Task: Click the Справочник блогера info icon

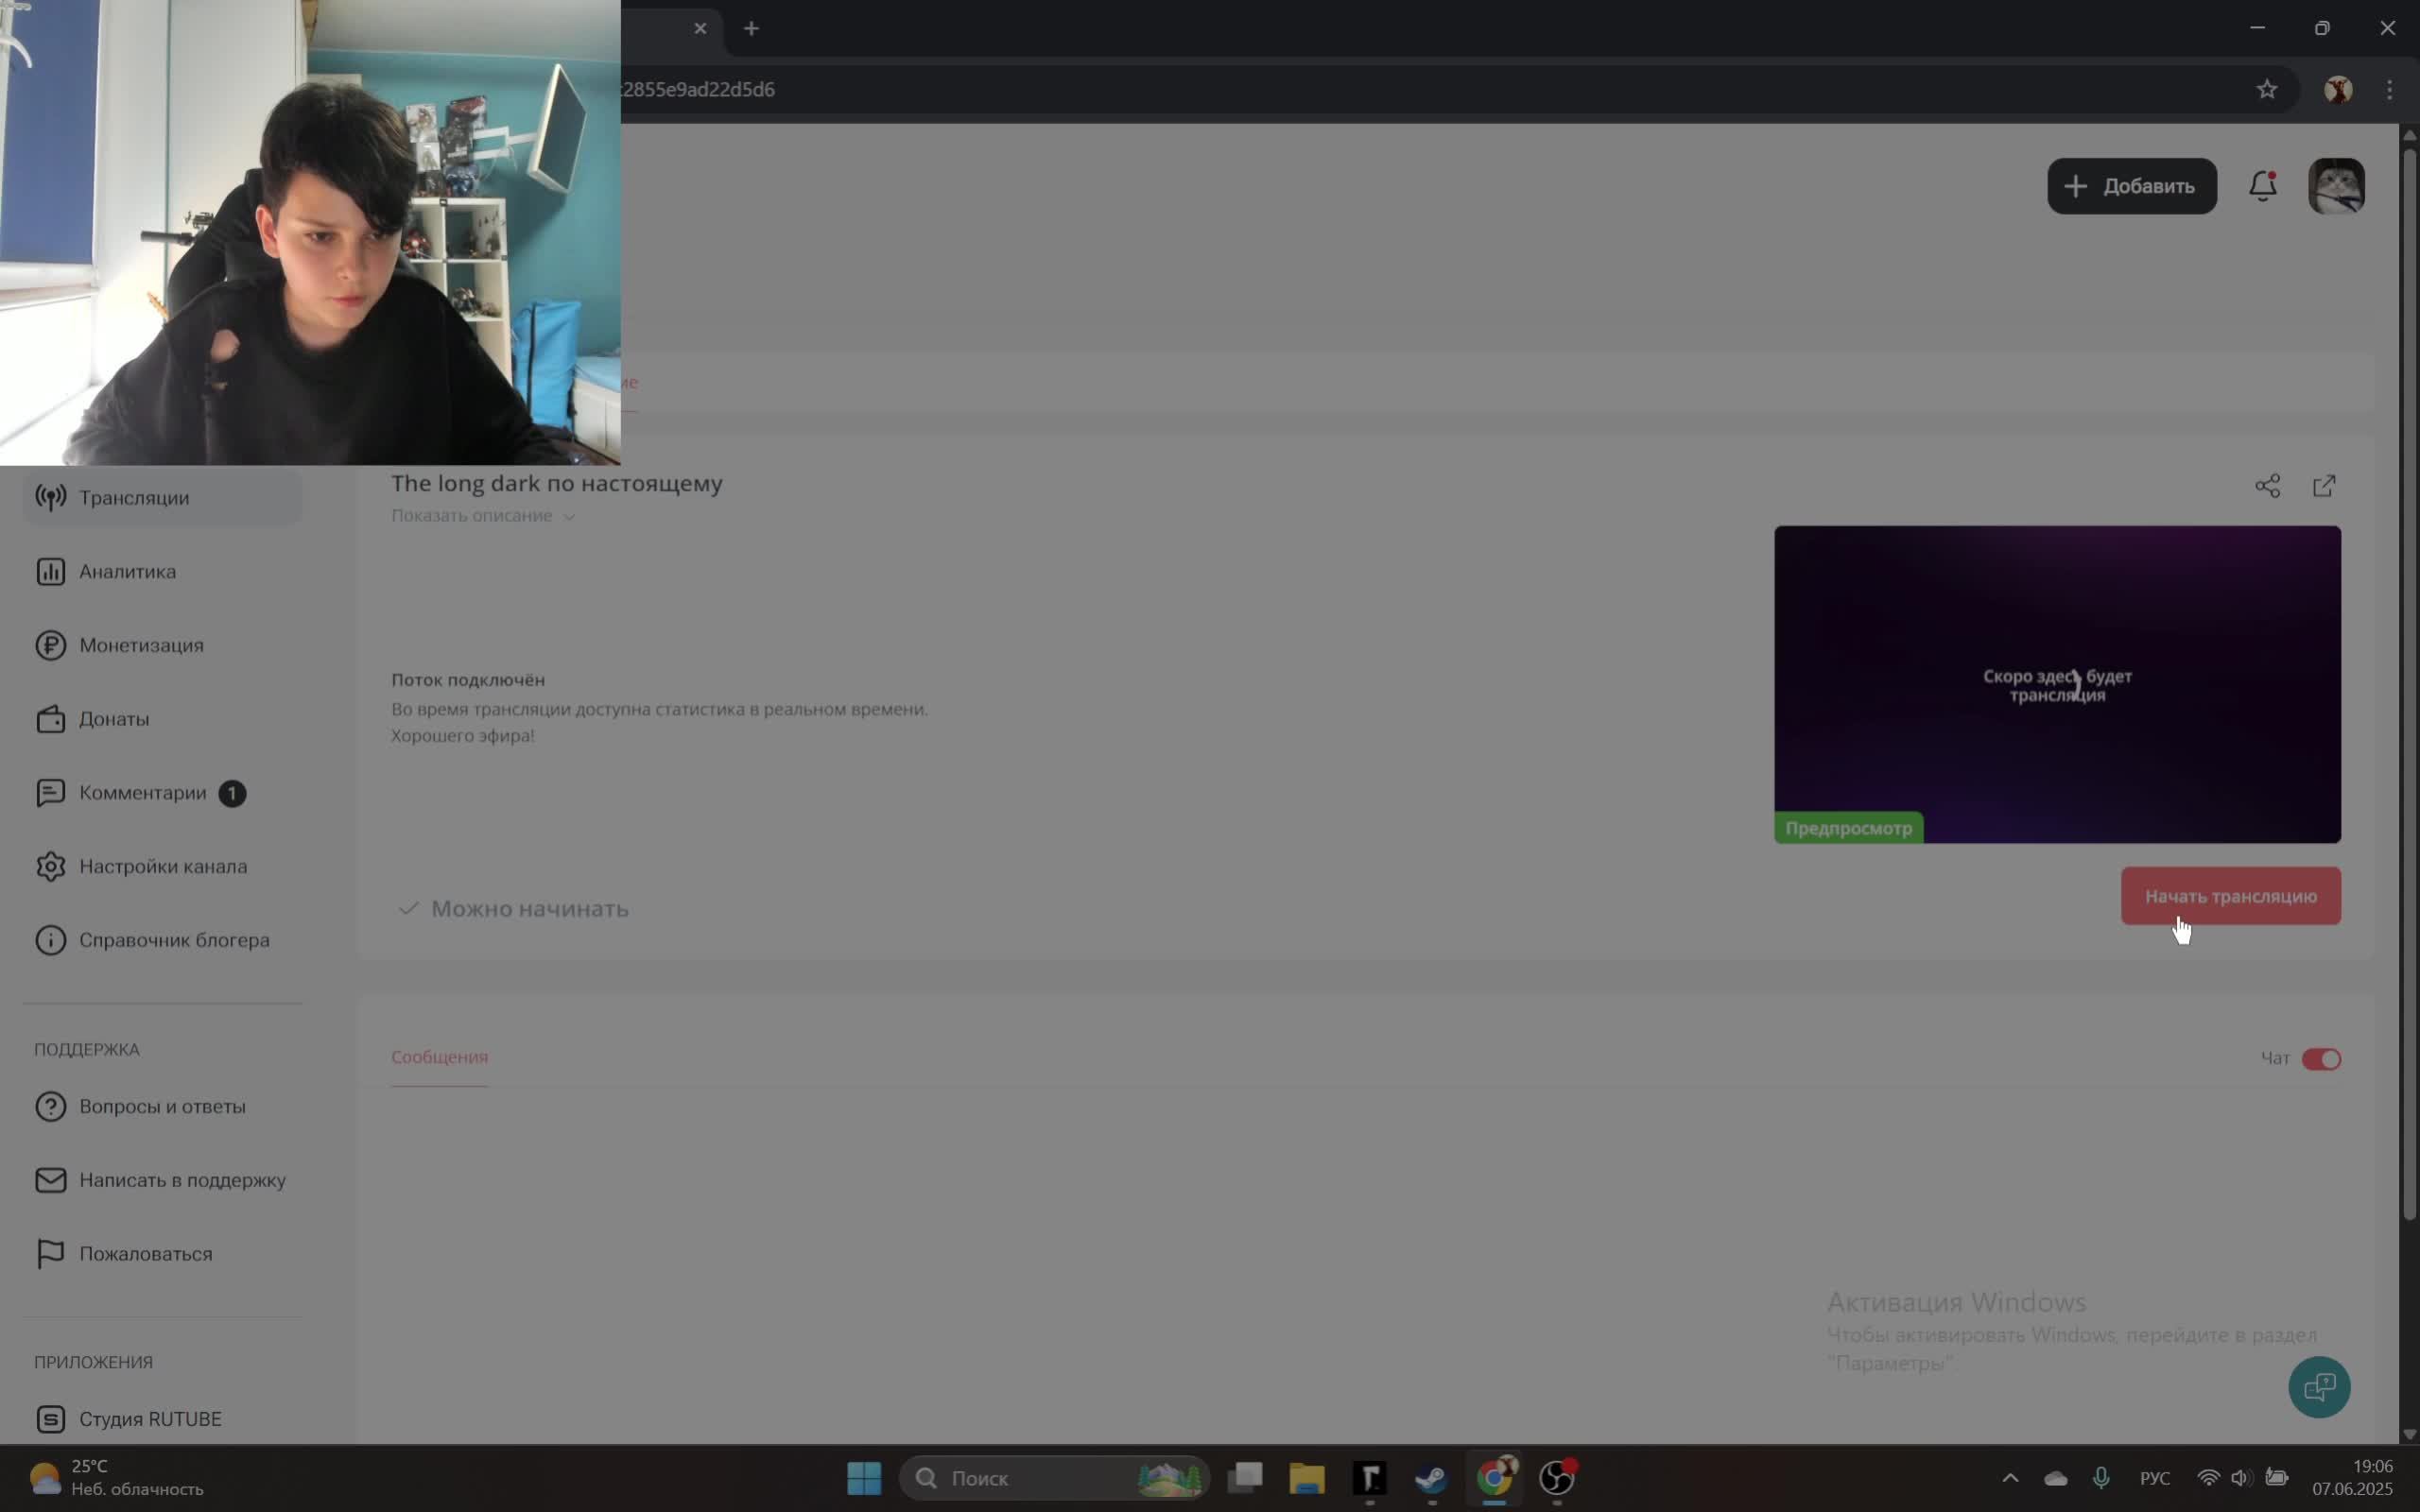Action: click(x=50, y=940)
